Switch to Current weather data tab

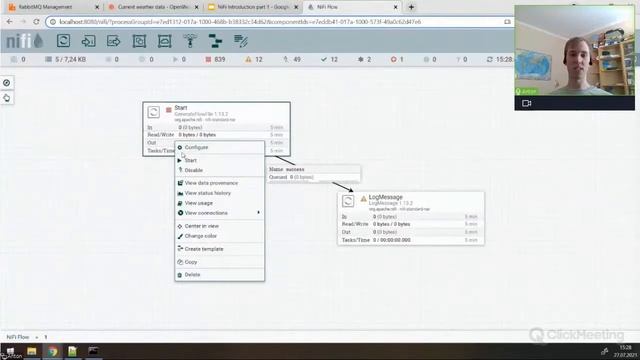(153, 7)
